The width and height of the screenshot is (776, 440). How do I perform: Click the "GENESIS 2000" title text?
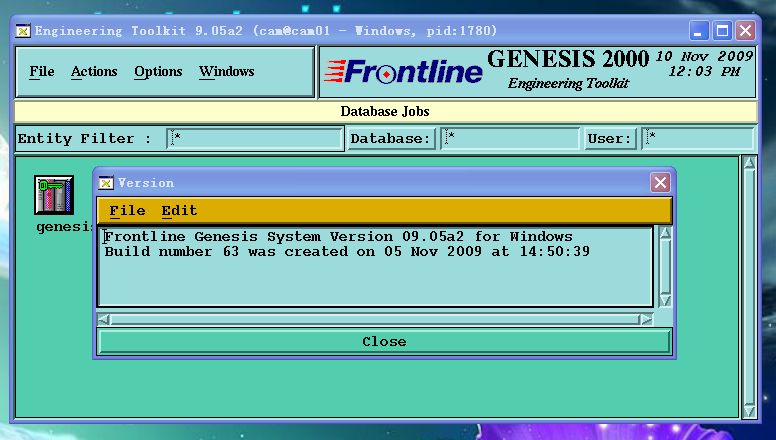(568, 59)
